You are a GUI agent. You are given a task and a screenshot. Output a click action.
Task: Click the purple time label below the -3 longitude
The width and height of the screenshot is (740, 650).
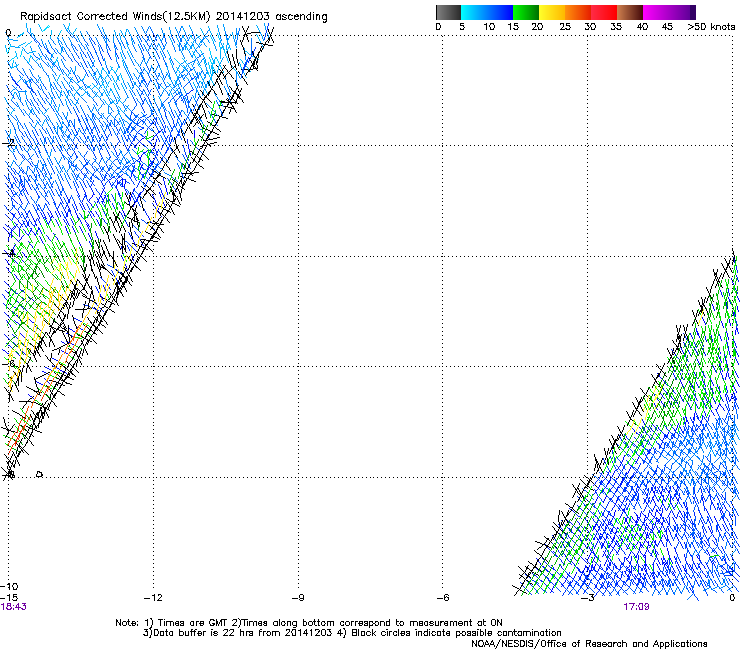636,607
